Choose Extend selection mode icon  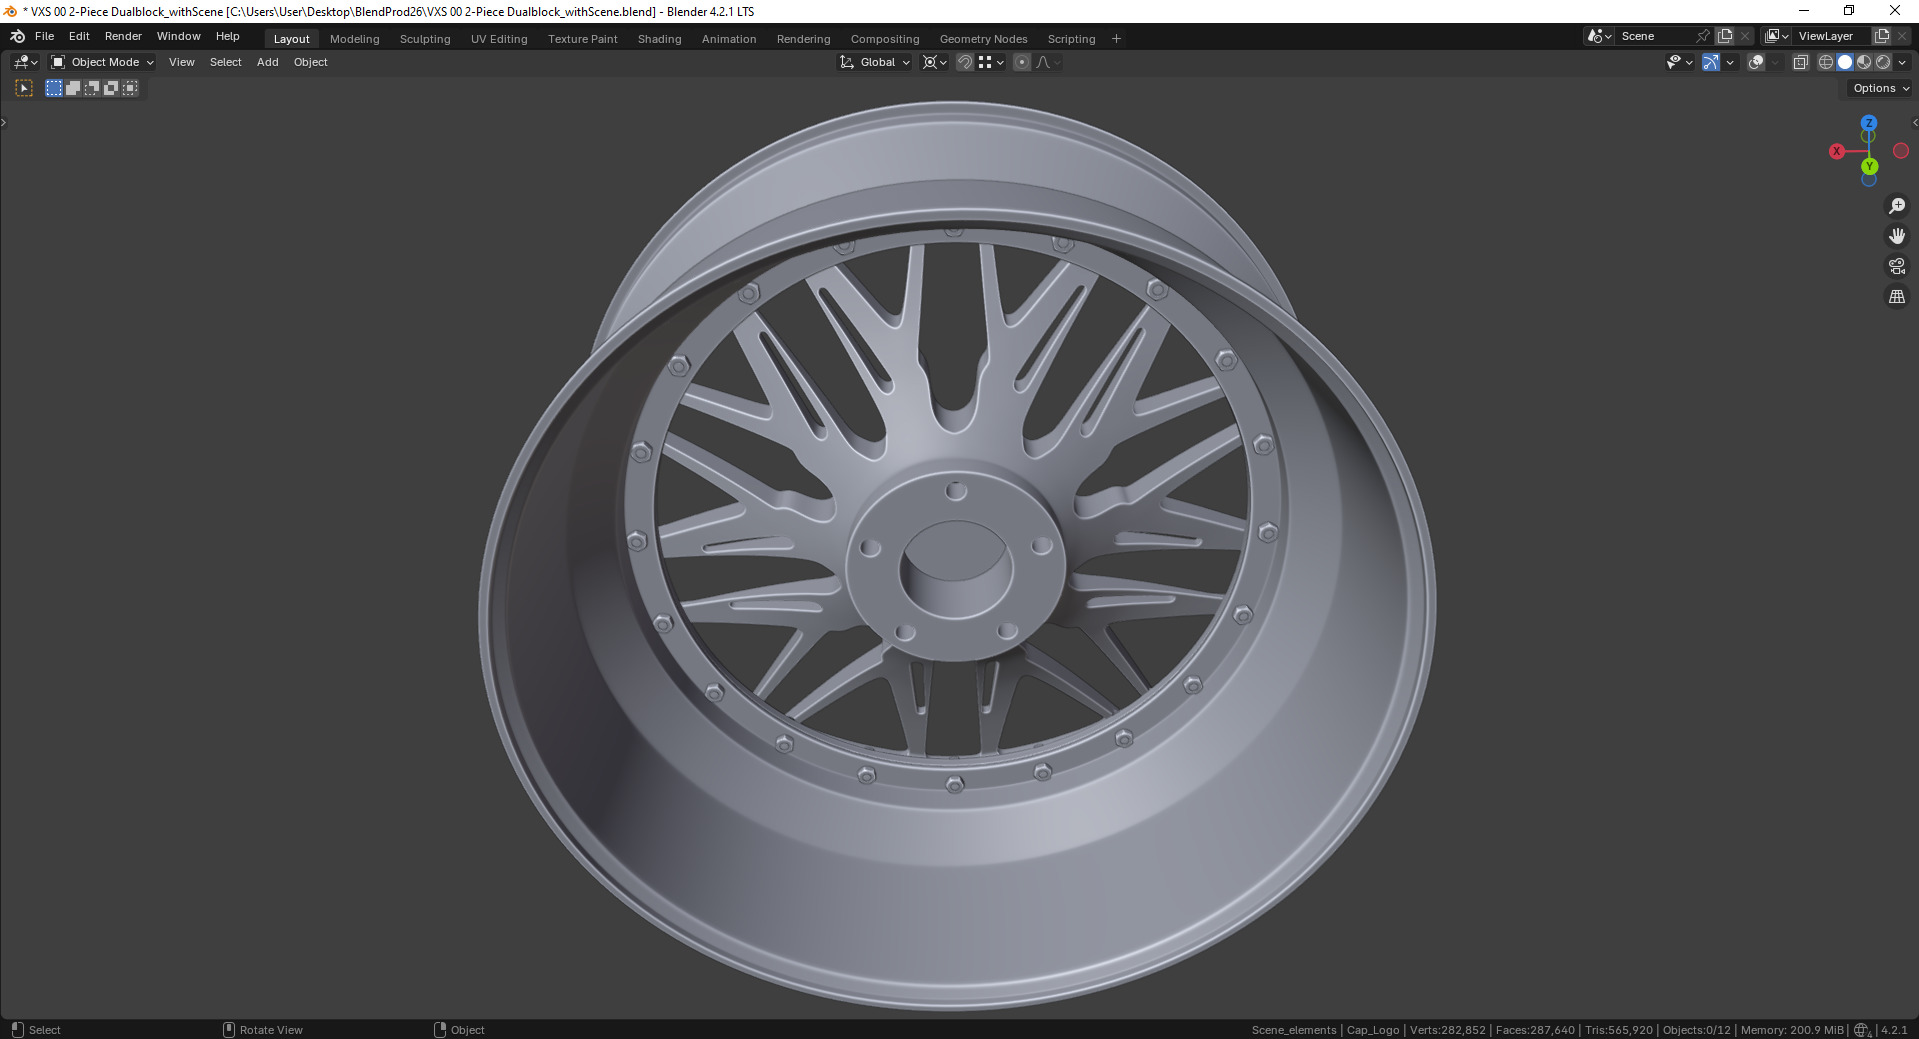click(x=73, y=88)
